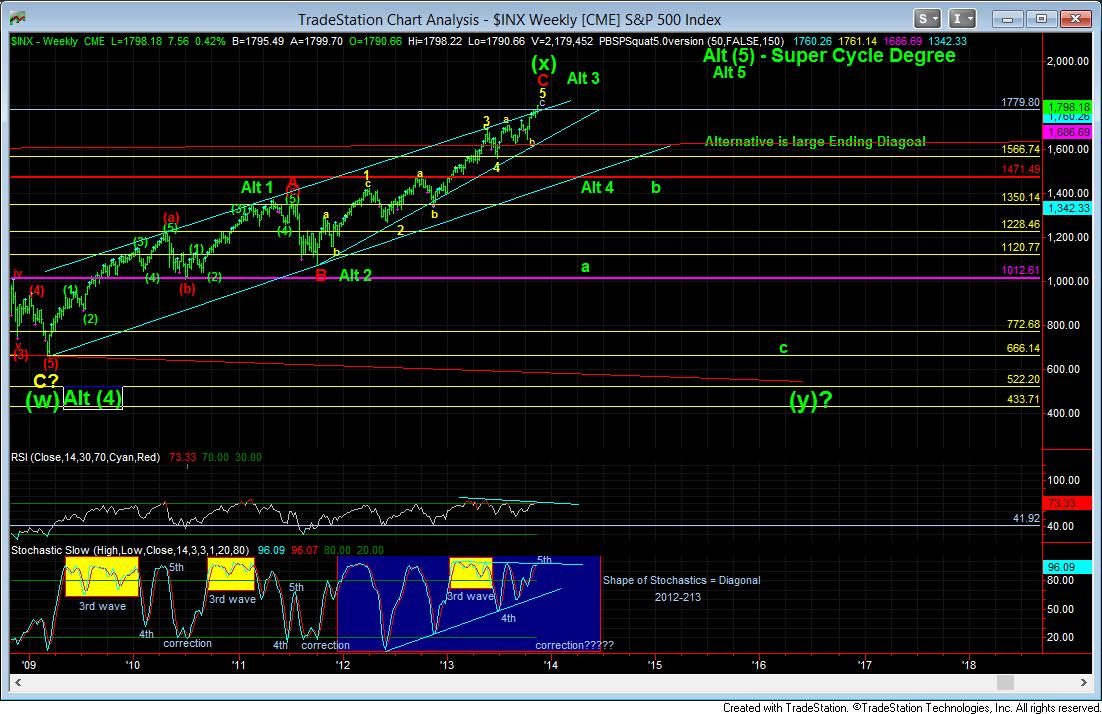Click the 1120.77 price level label
This screenshot has height=714, width=1102.
(1020, 247)
